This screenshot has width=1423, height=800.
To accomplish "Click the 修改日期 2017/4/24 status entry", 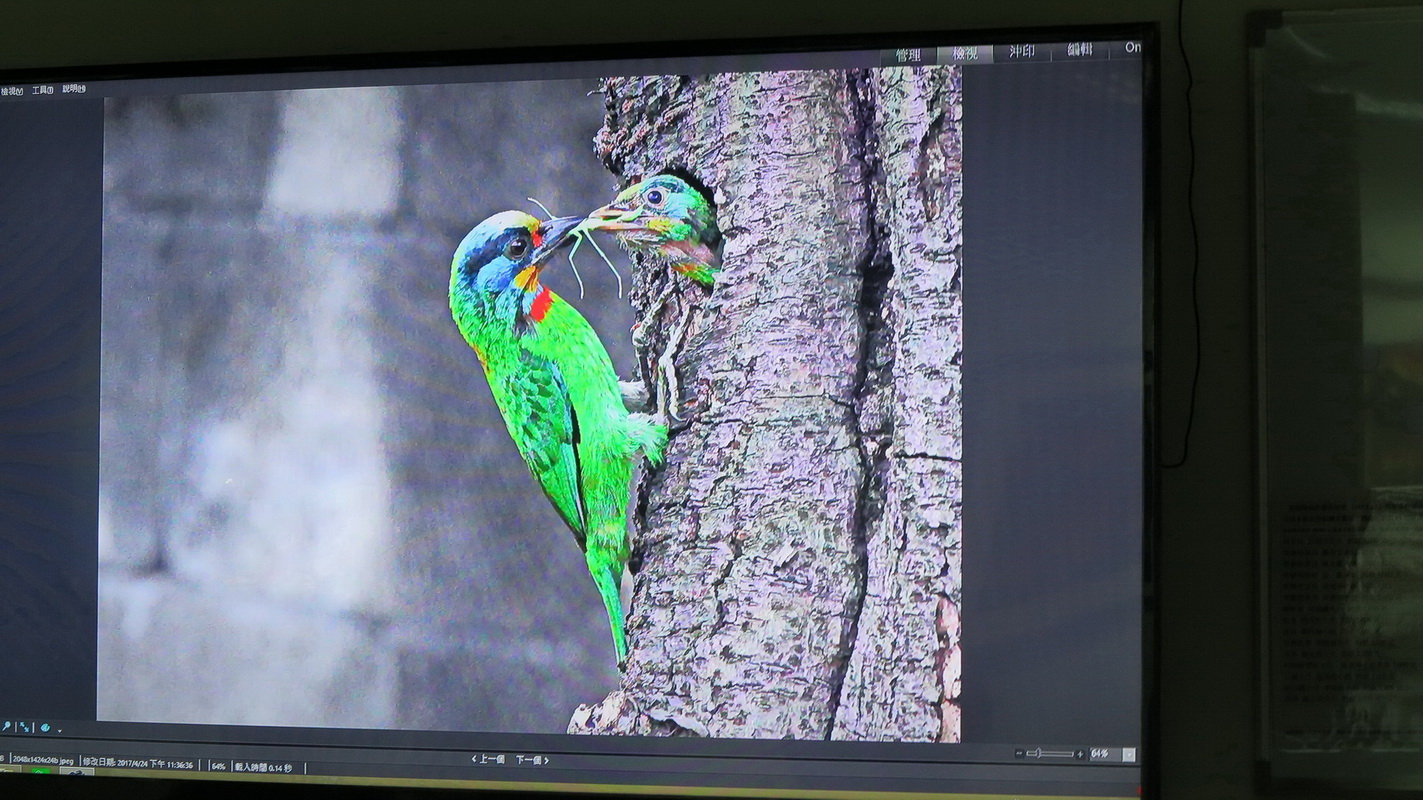I will tap(138, 763).
